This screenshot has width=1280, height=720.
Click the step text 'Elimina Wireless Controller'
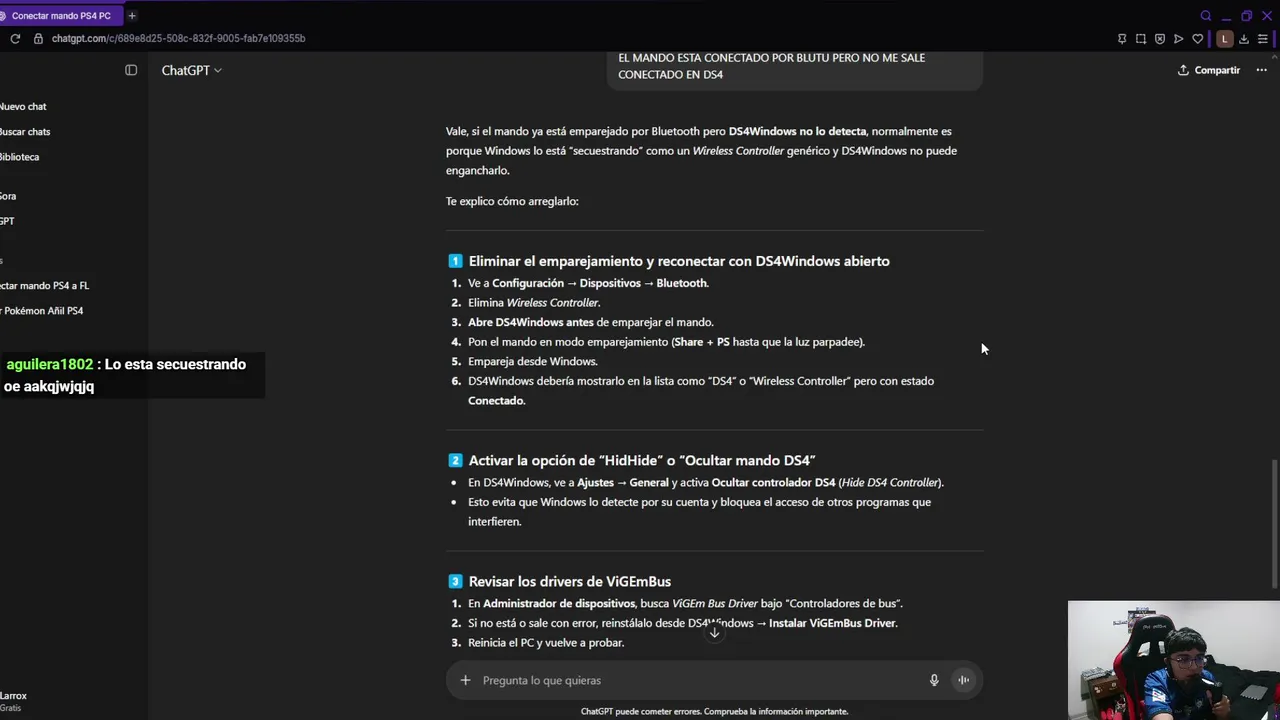click(x=534, y=303)
